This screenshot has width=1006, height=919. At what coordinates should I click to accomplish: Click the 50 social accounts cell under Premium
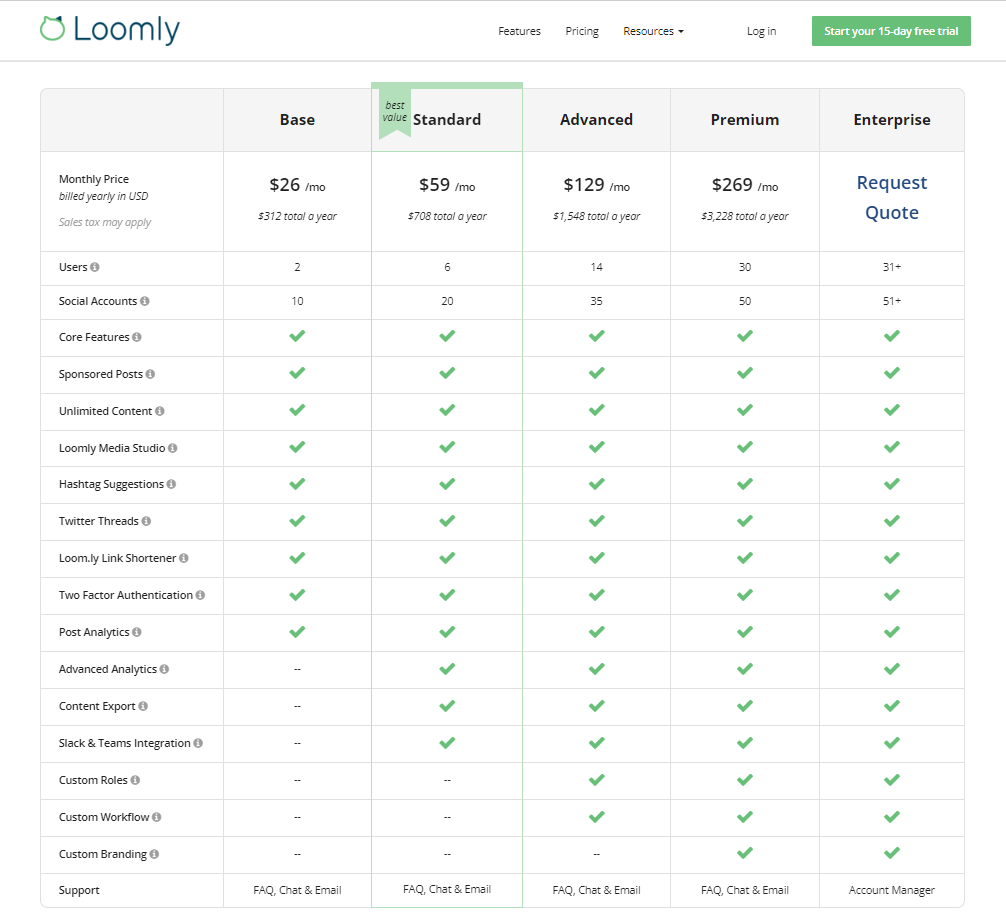point(745,301)
